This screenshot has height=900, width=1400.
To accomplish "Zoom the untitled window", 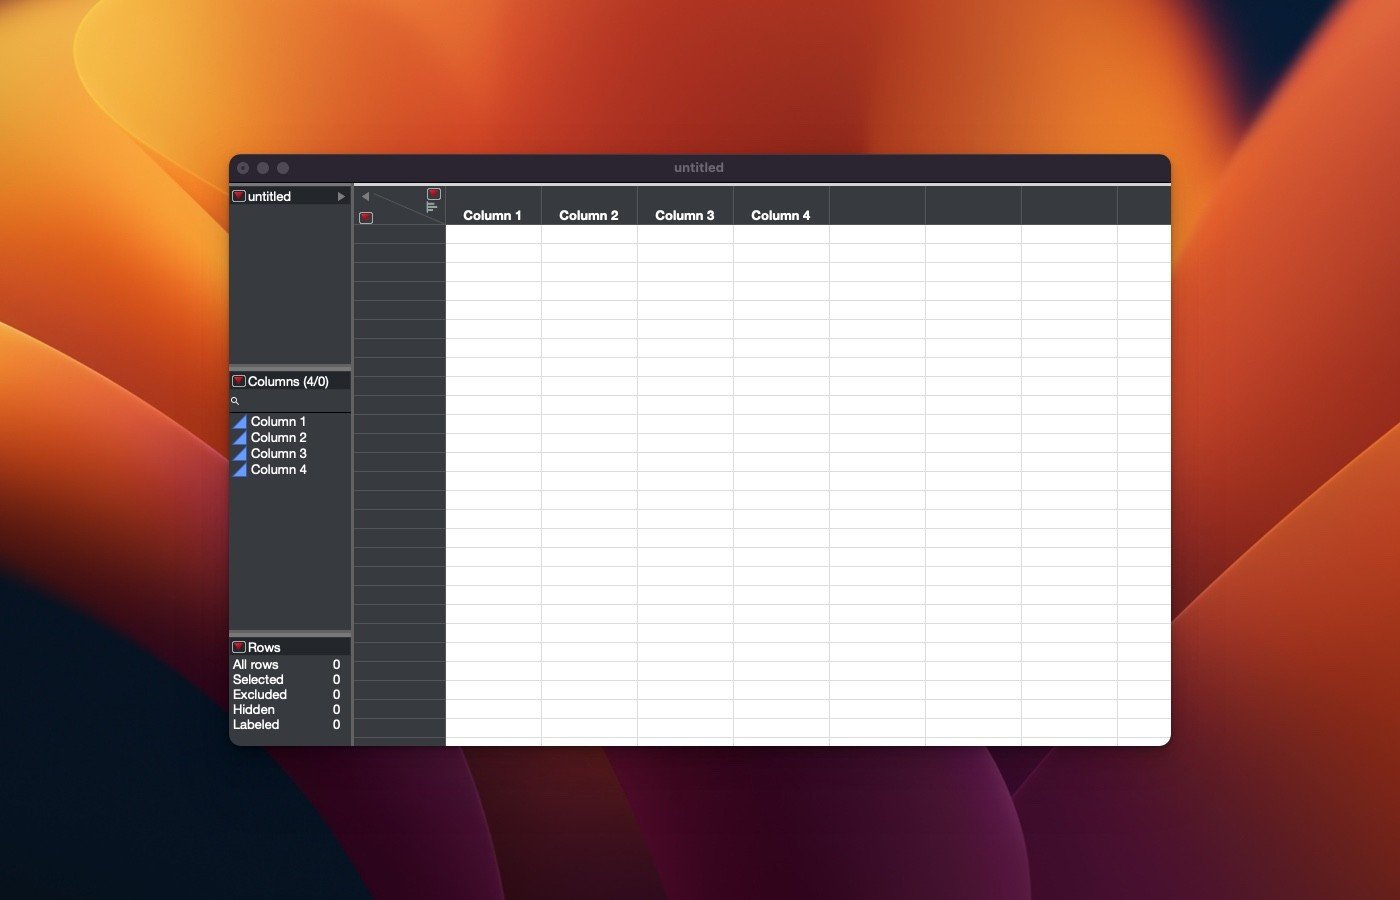I will point(283,168).
